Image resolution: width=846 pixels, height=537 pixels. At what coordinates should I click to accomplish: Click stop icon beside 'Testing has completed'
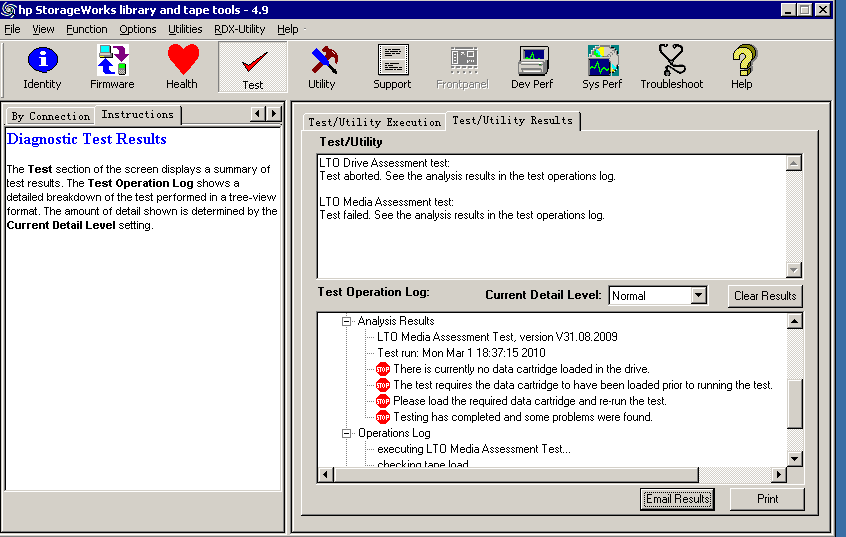tap(383, 417)
